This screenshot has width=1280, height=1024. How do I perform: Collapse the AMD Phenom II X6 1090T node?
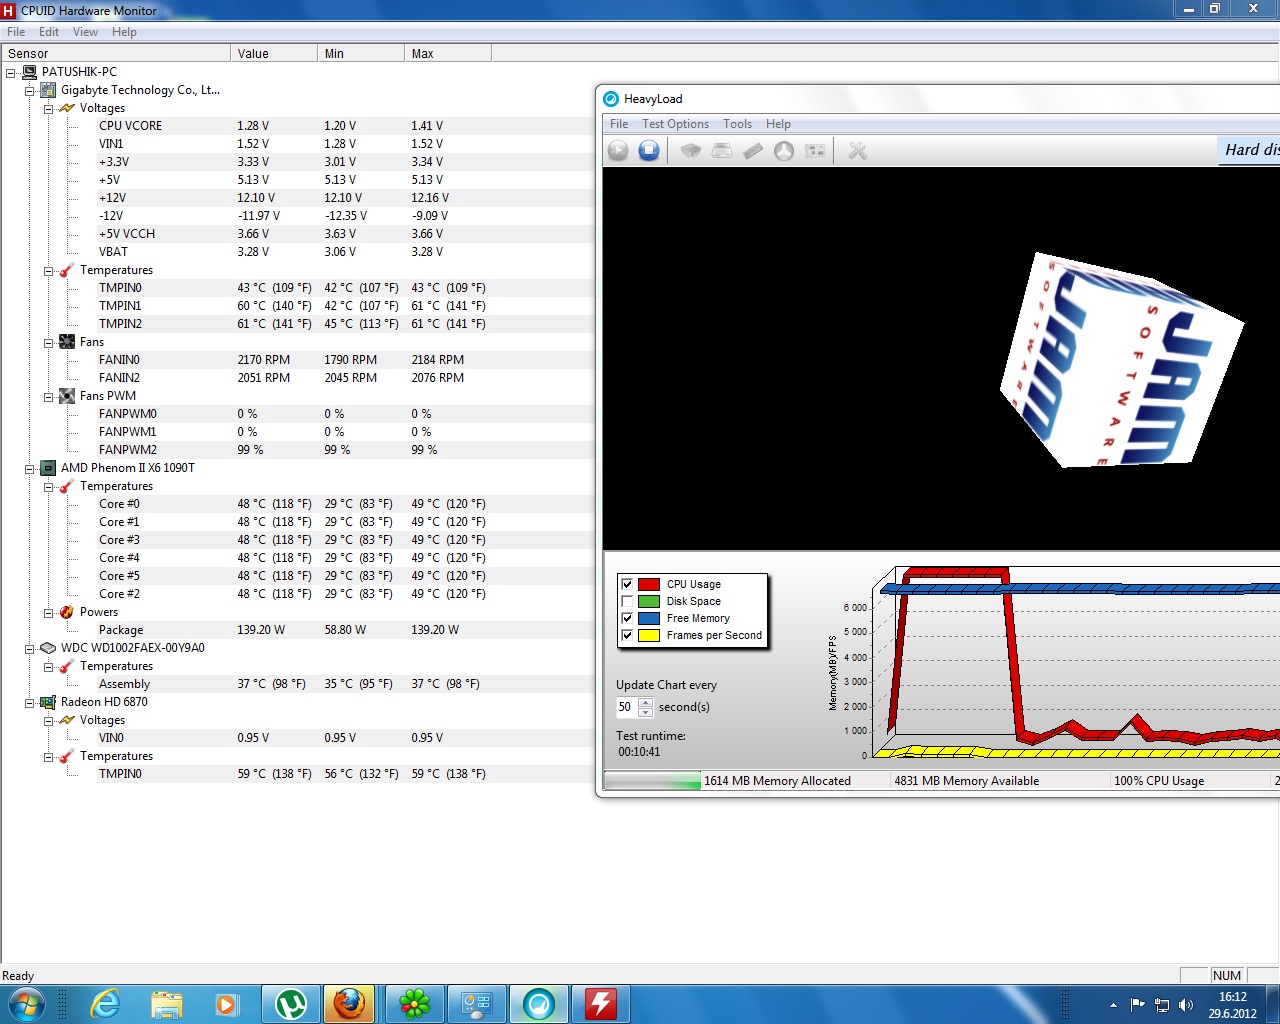pyautogui.click(x=30, y=469)
